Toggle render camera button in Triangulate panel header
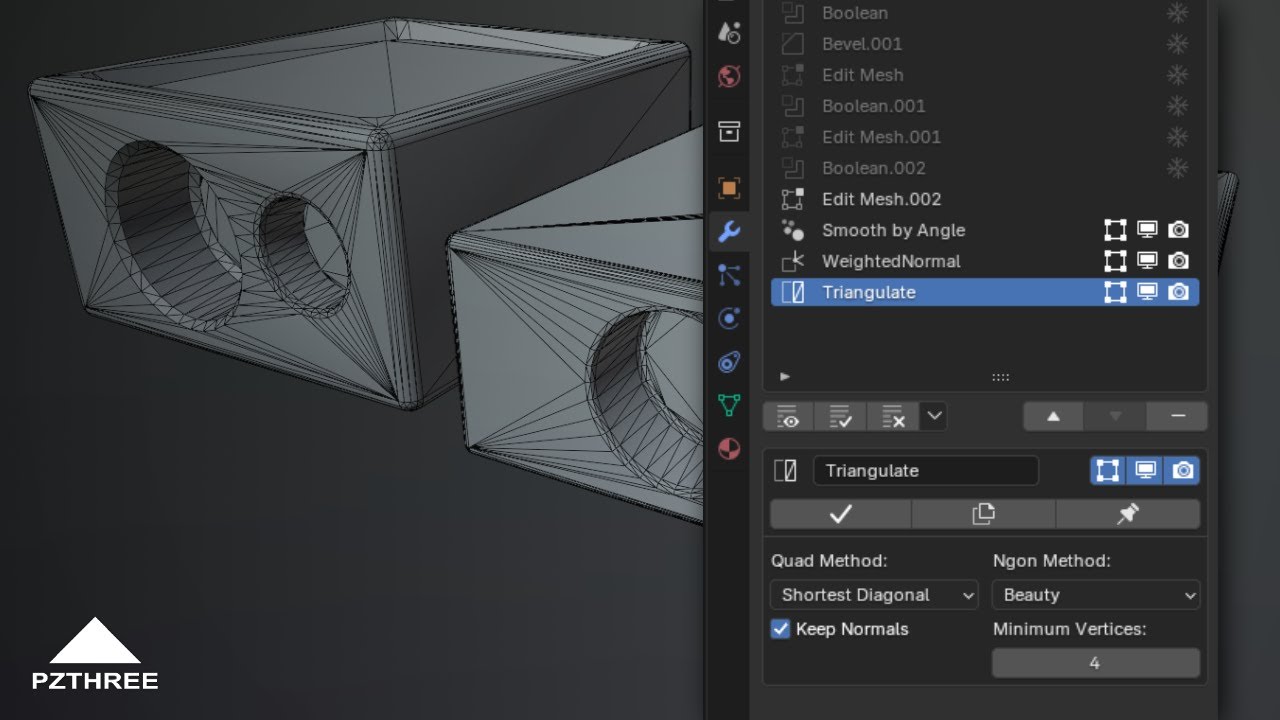Image resolution: width=1280 pixels, height=720 pixels. pos(1182,471)
